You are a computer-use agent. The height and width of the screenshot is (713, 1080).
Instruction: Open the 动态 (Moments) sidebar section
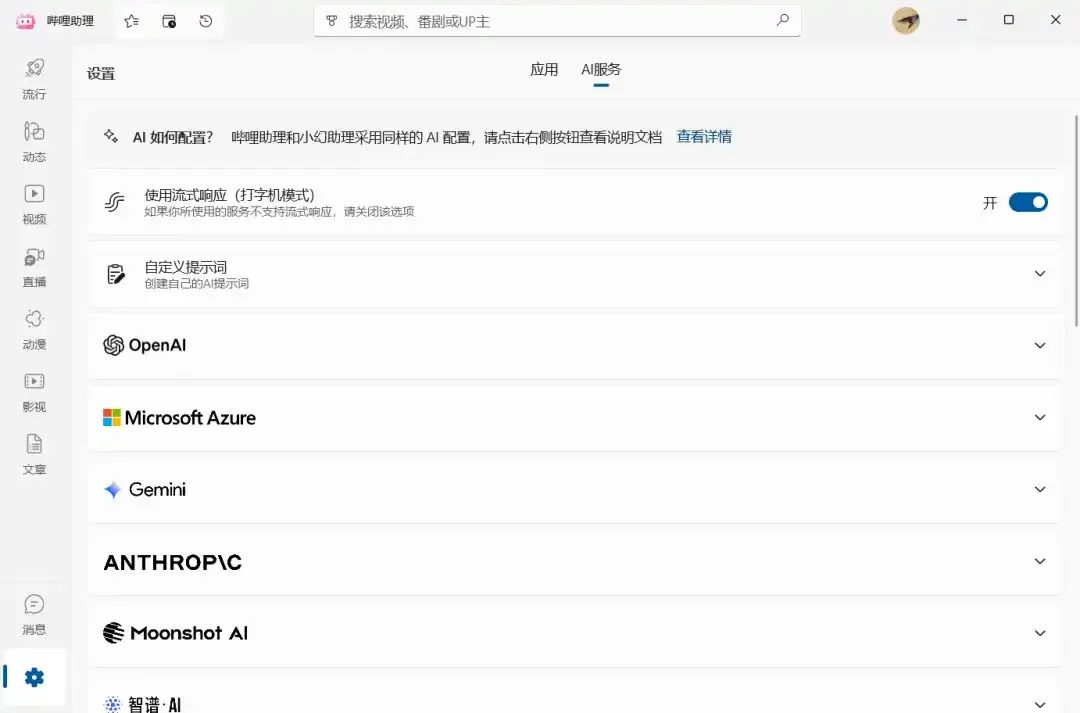(34, 142)
